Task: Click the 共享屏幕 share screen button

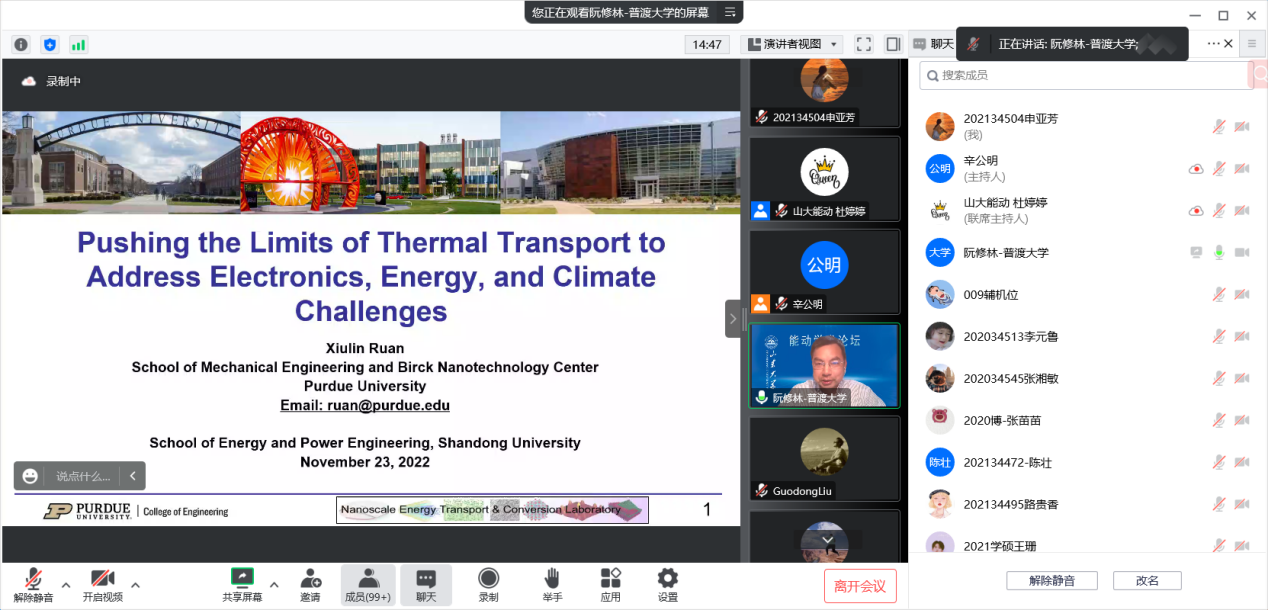Action: point(242,585)
